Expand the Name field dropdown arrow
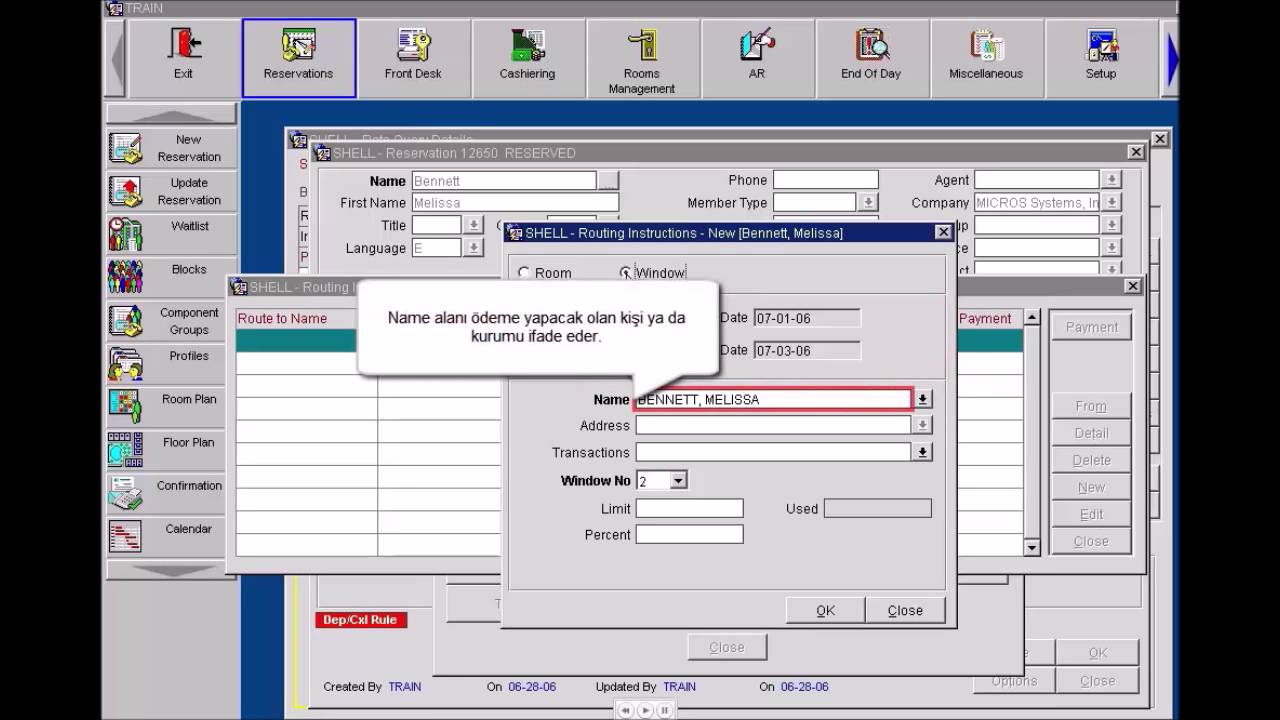The width and height of the screenshot is (1280, 720). click(922, 399)
